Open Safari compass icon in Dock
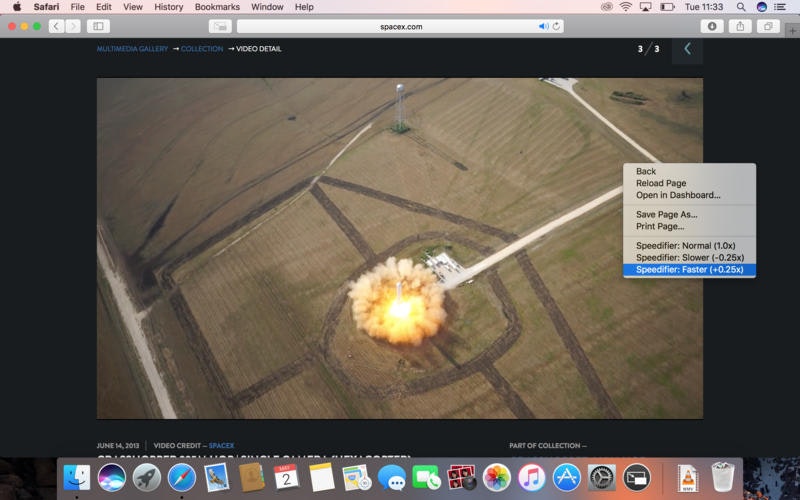 coord(182,478)
